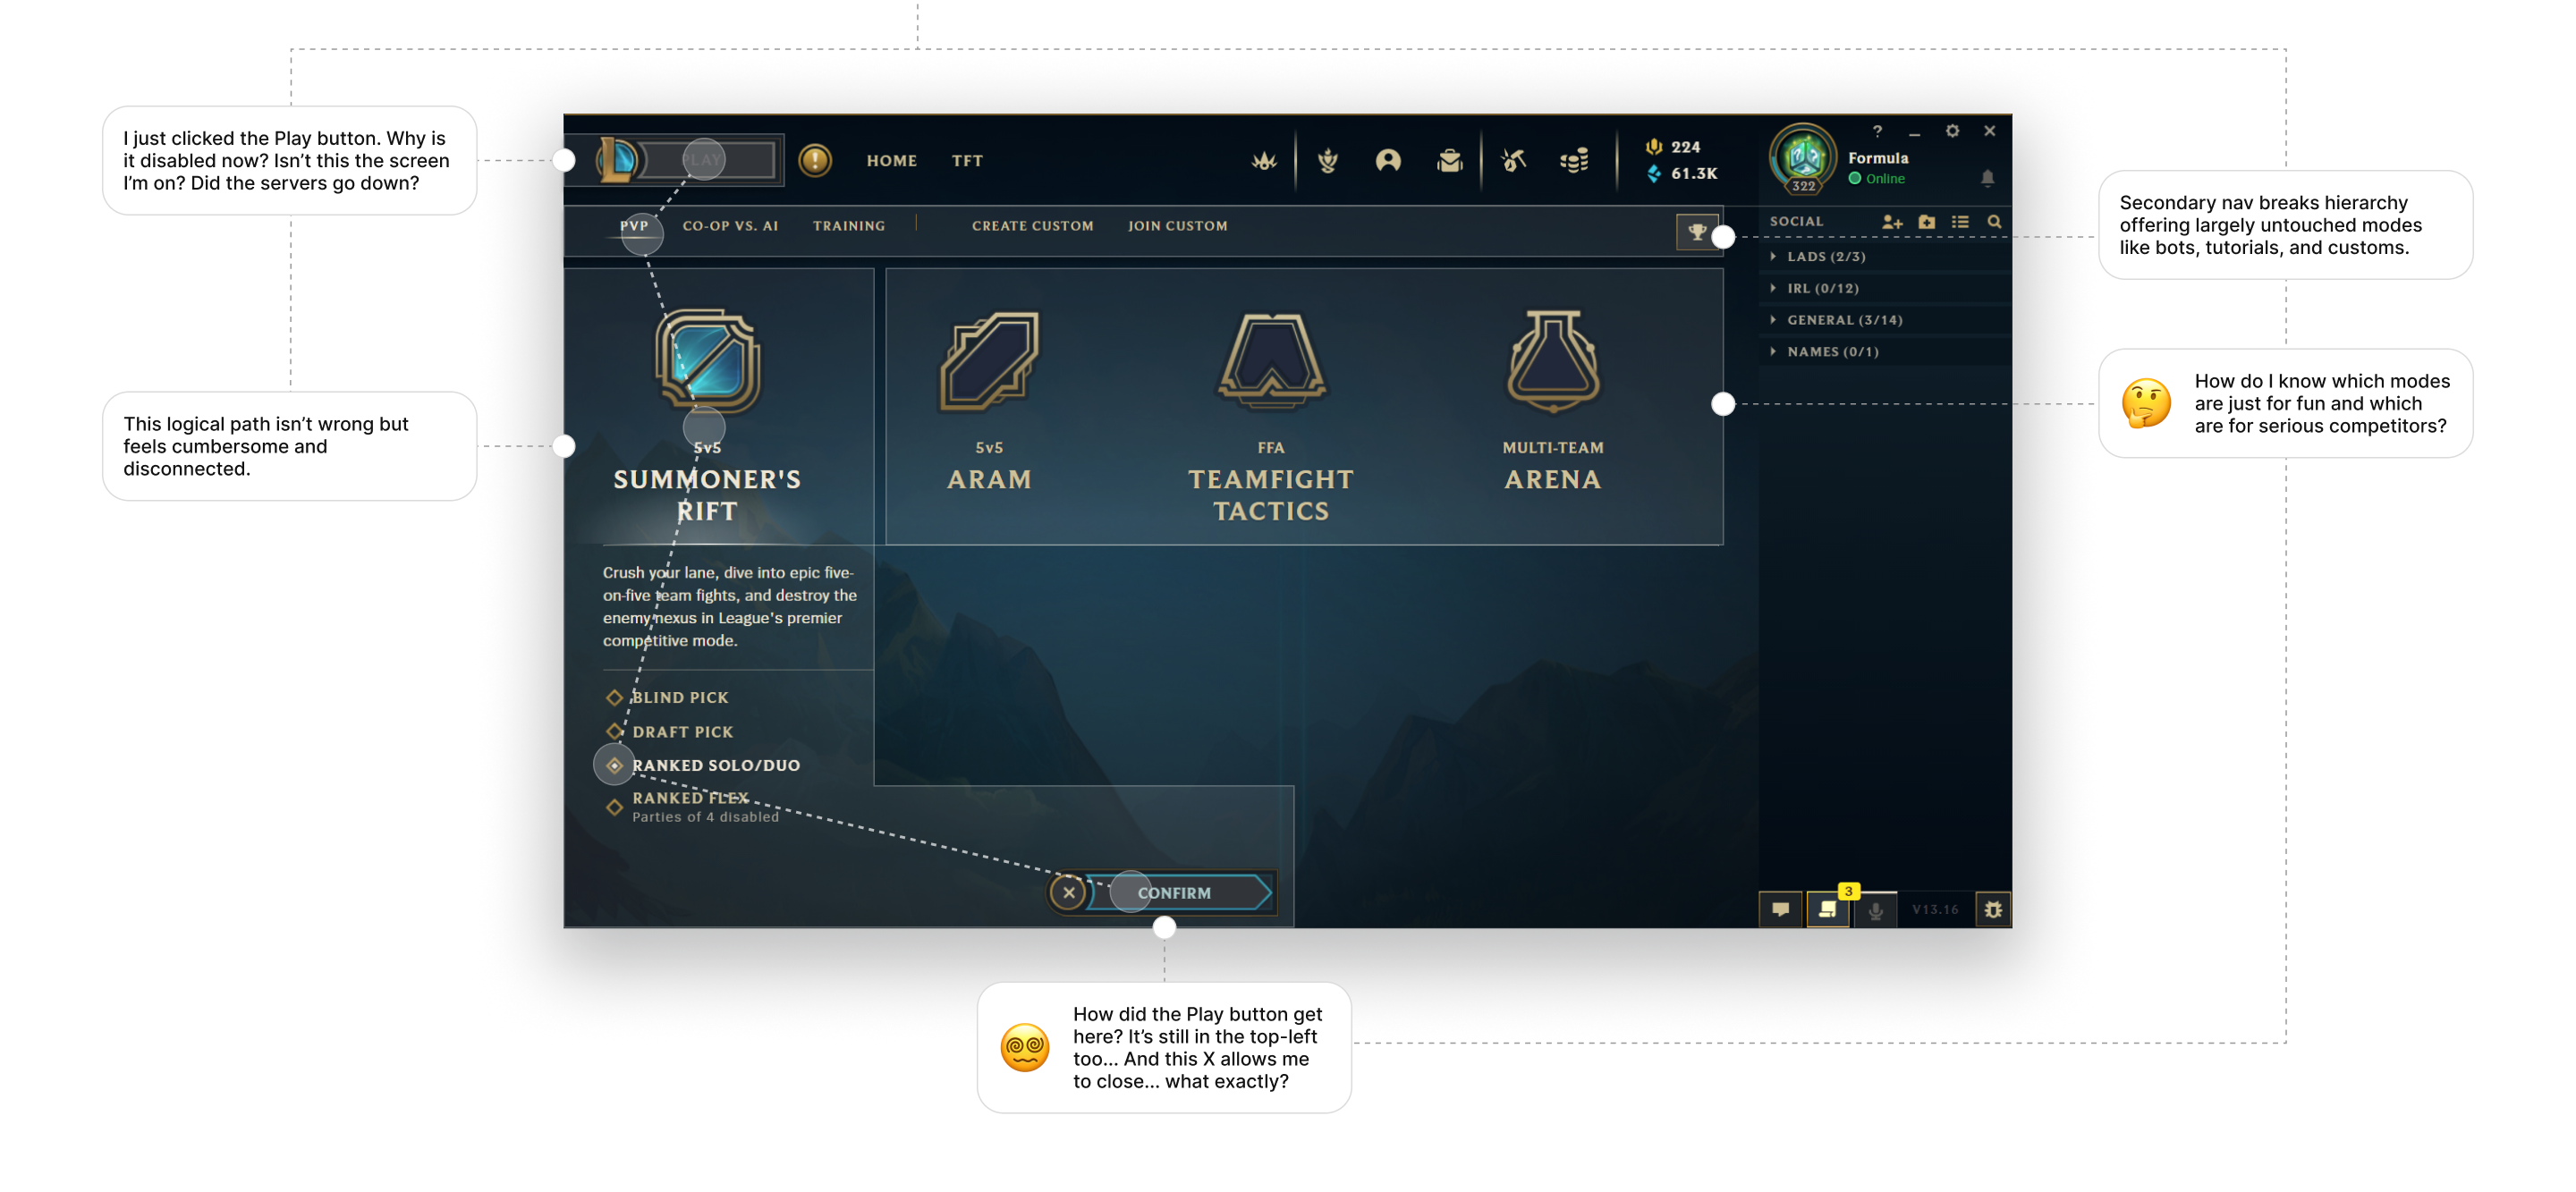The height and width of the screenshot is (1192, 2576).
Task: Click the bug report icon
Action: (1992, 911)
